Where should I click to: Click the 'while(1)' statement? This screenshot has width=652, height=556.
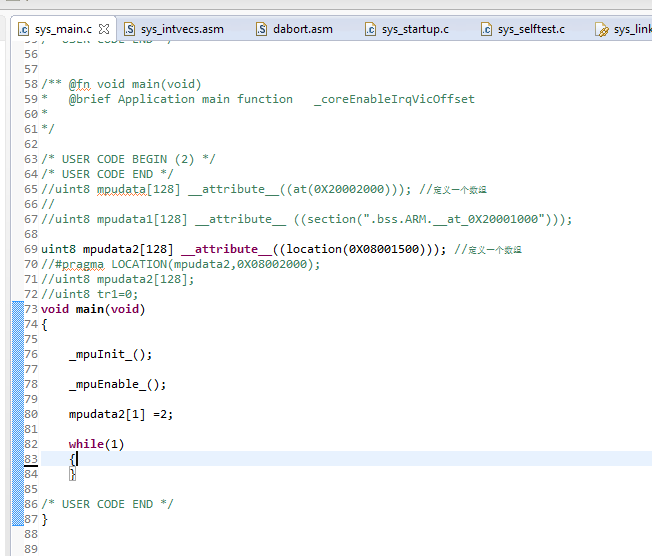(96, 444)
